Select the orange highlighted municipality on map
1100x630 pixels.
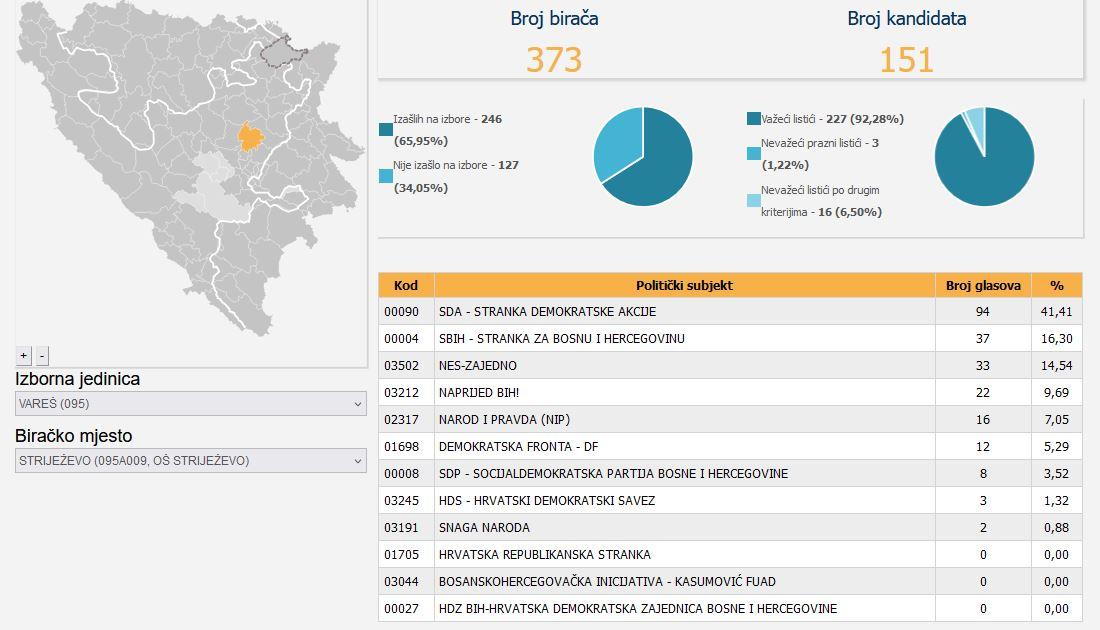coord(250,137)
